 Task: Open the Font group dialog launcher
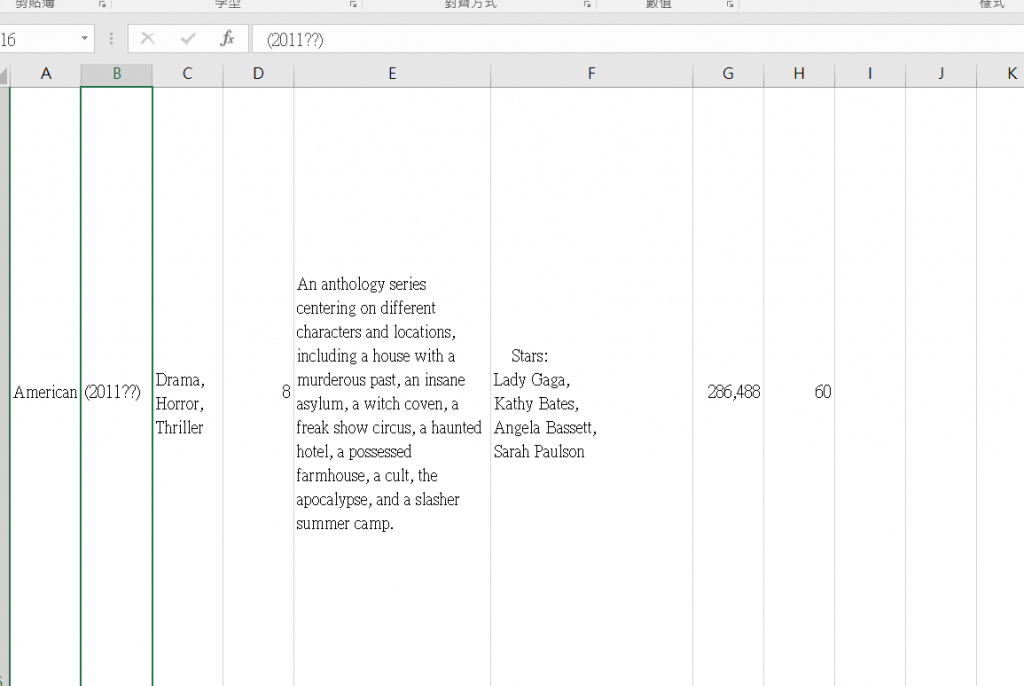(353, 4)
